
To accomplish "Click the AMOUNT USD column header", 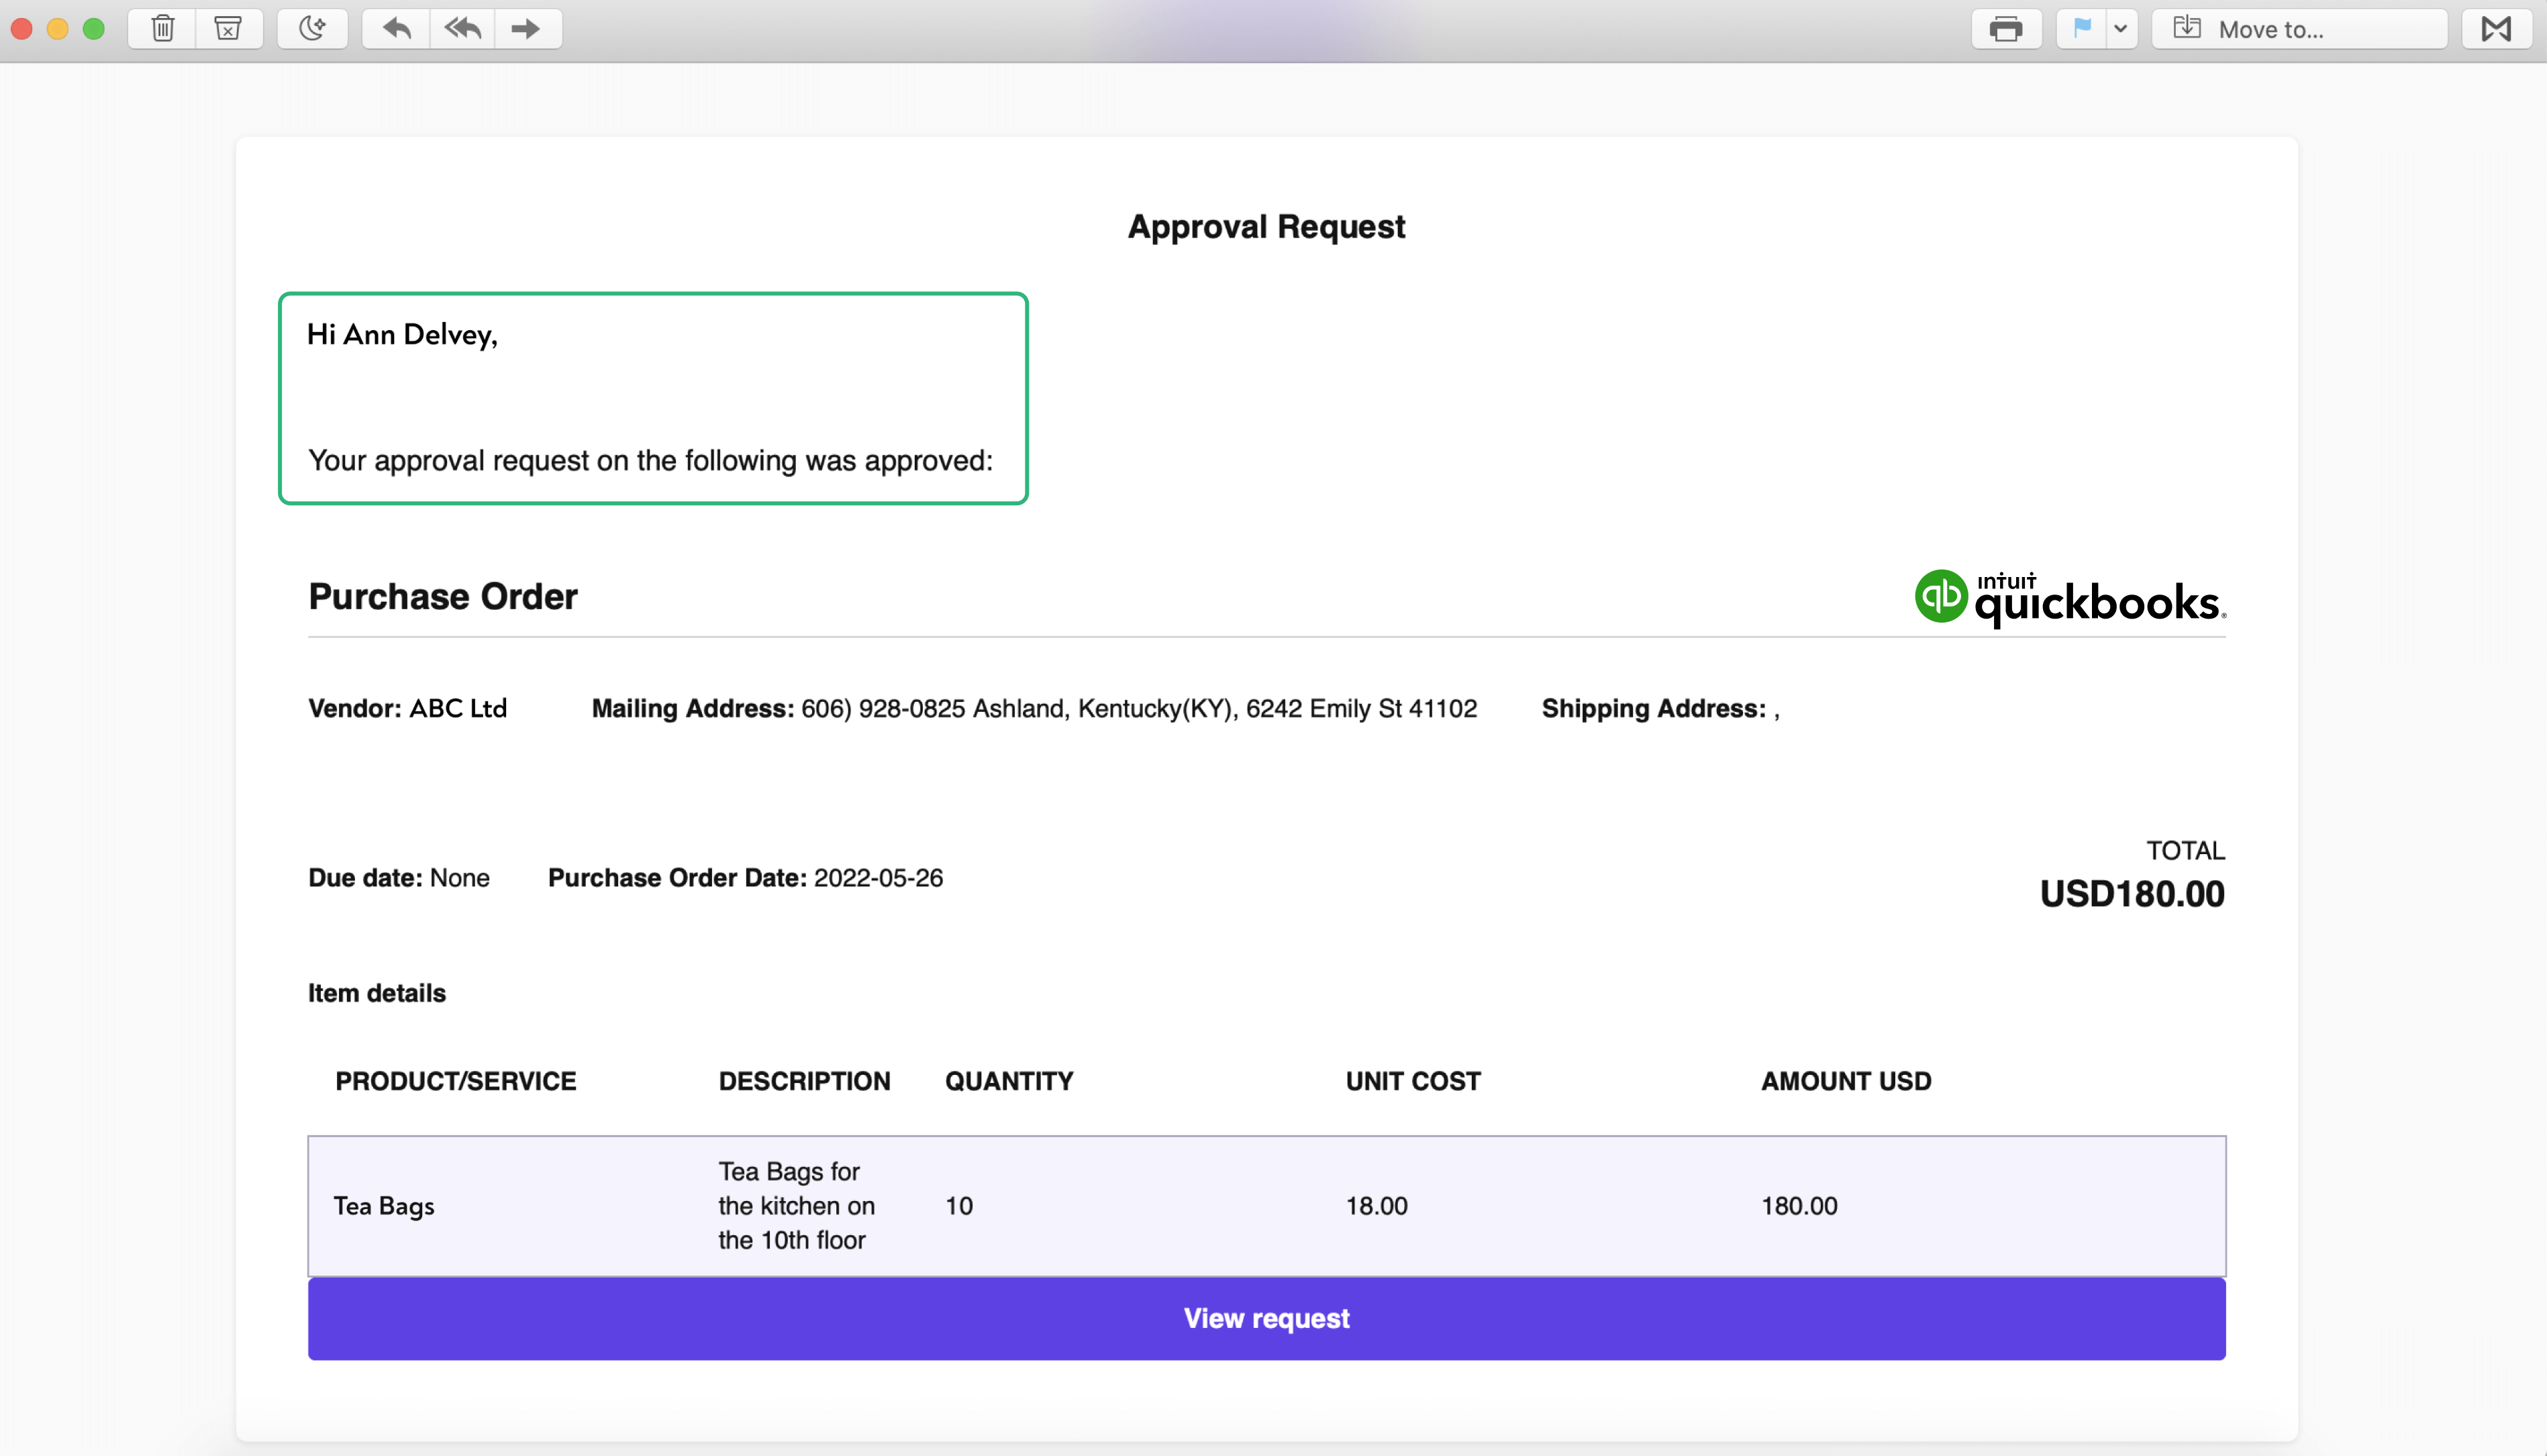I will click(x=1846, y=1081).
